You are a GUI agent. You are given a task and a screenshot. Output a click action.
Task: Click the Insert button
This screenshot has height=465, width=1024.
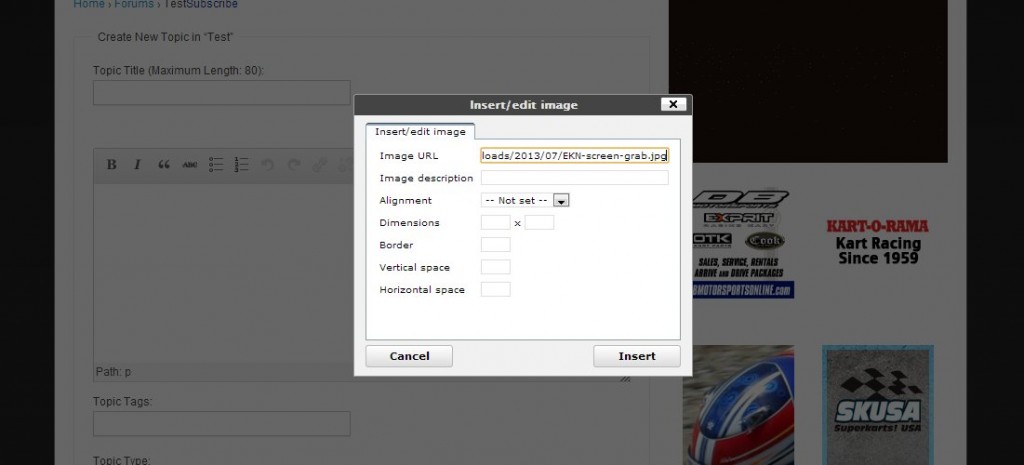coord(637,356)
